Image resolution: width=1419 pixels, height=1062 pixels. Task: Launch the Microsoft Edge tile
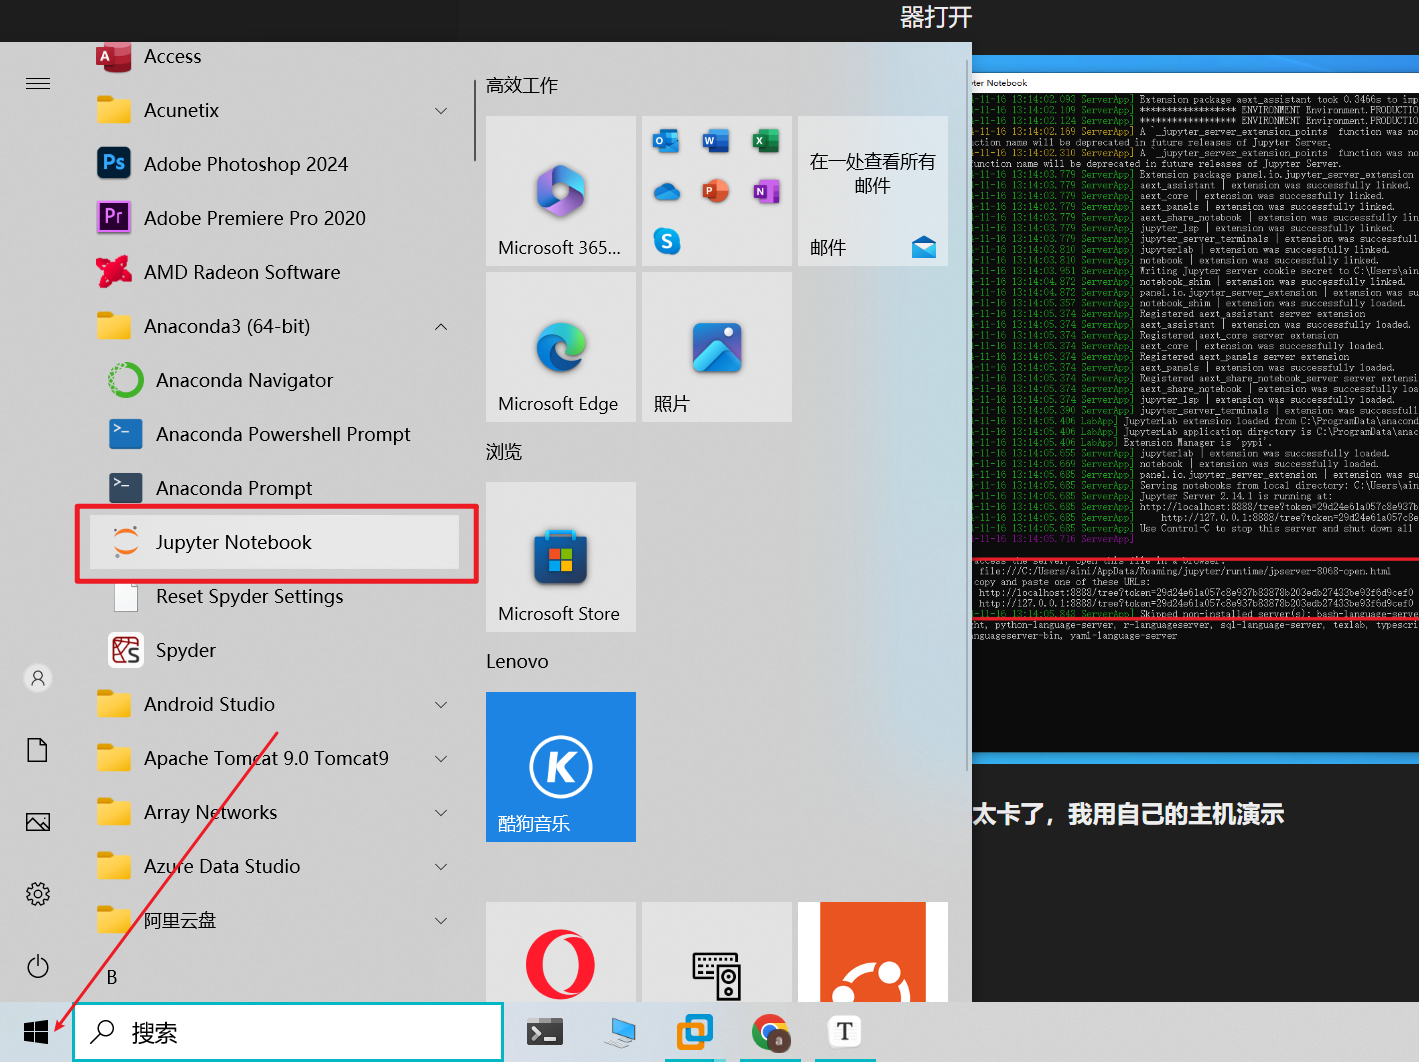561,347
